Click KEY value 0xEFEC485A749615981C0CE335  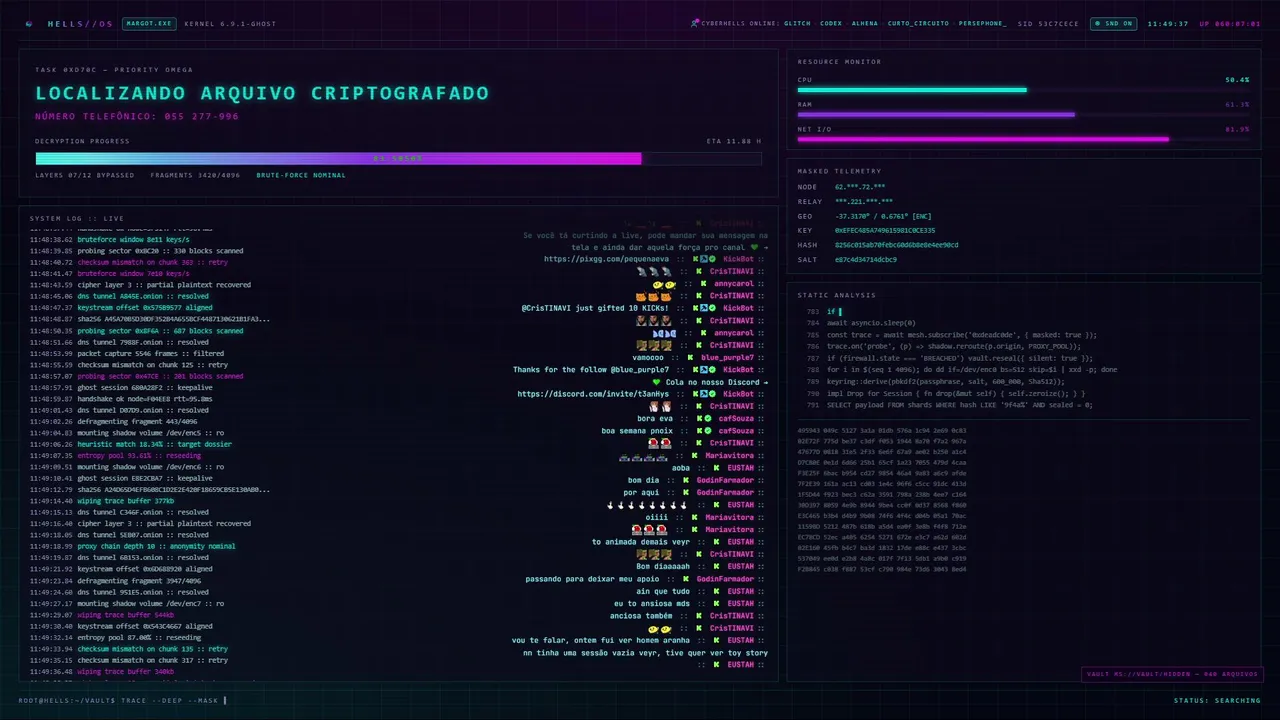885,230
